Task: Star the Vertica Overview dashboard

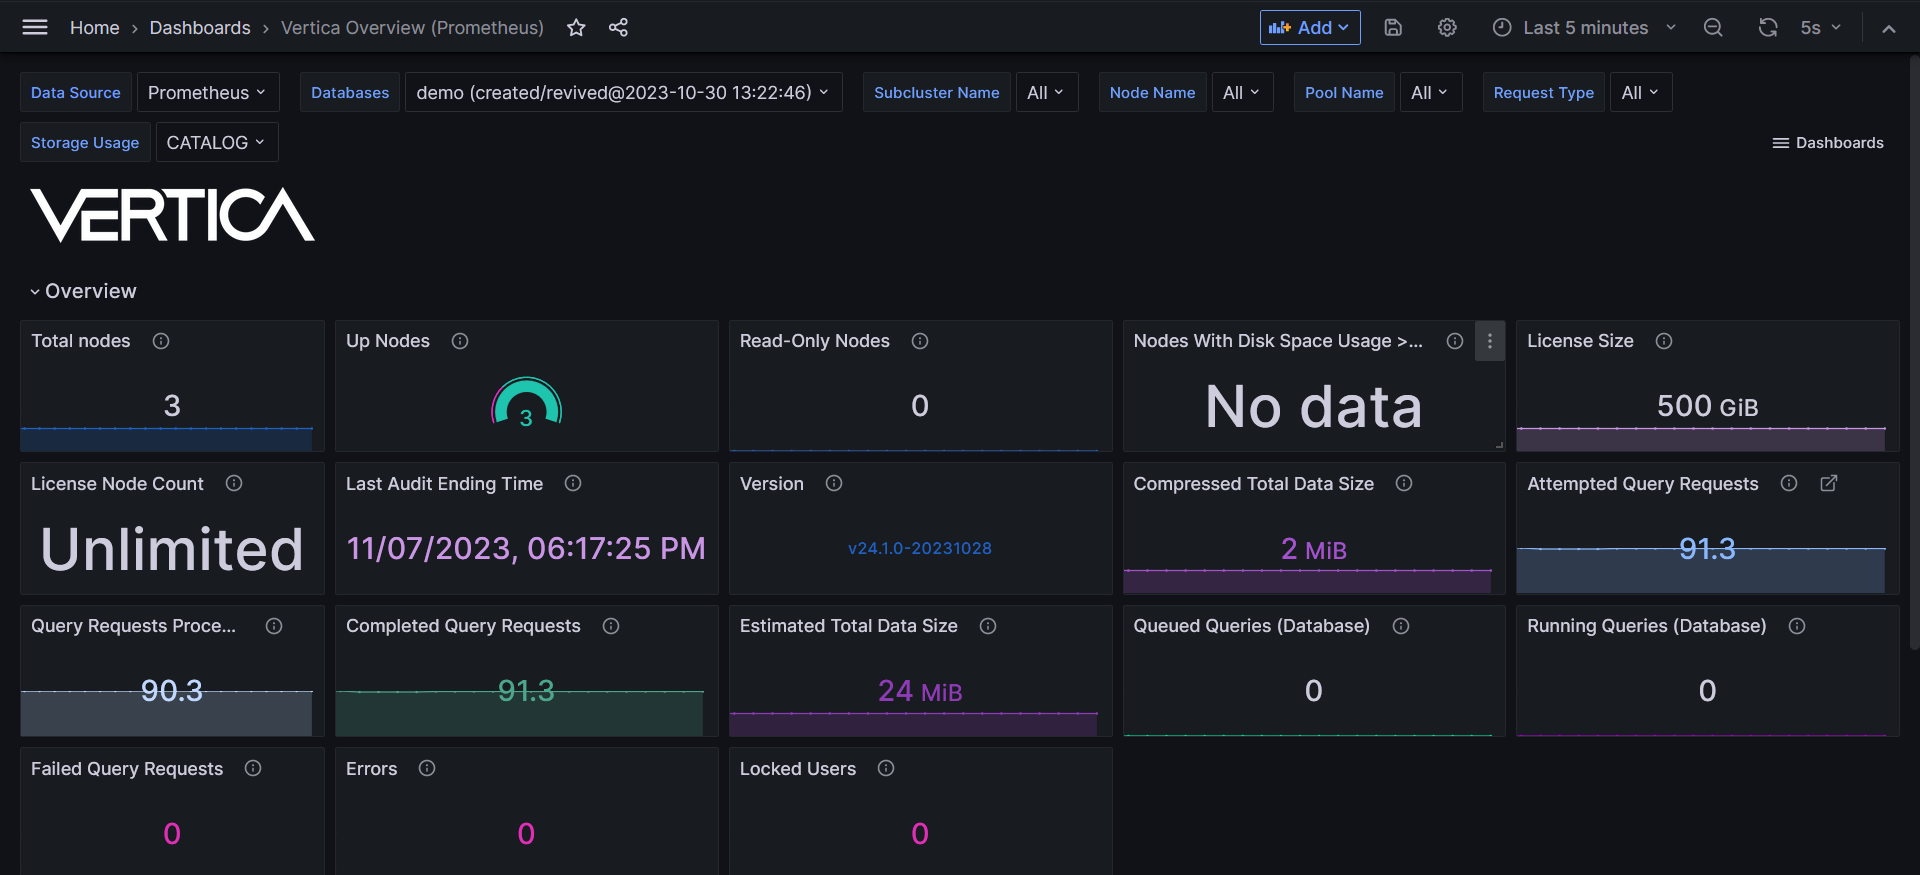Action: [576, 27]
